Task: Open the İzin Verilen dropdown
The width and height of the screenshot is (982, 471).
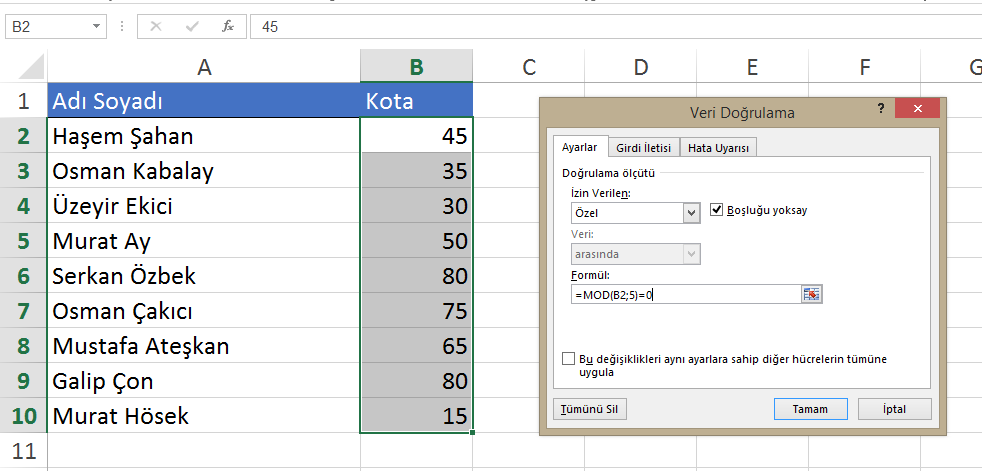Action: (691, 213)
